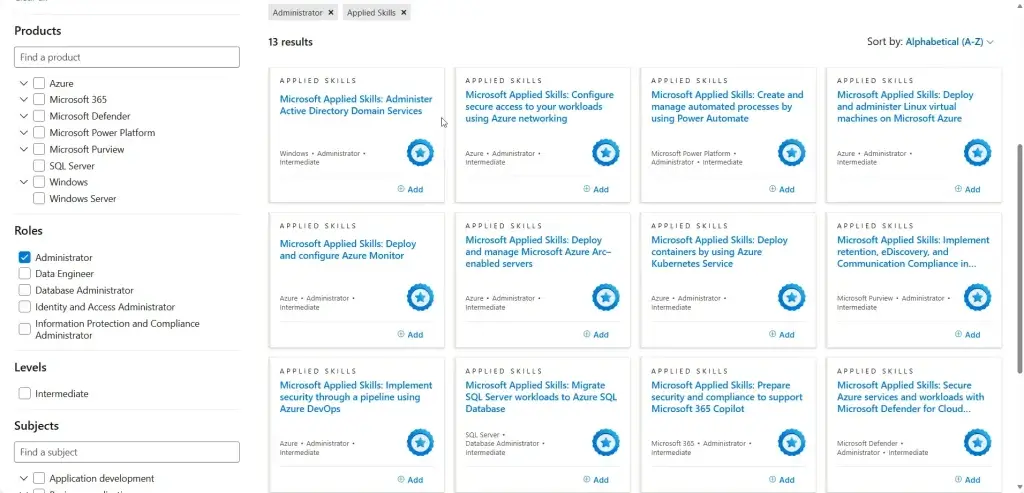Add the Azure DevOps pipeline security skill
Image resolution: width=1024 pixels, height=493 pixels.
pos(410,479)
